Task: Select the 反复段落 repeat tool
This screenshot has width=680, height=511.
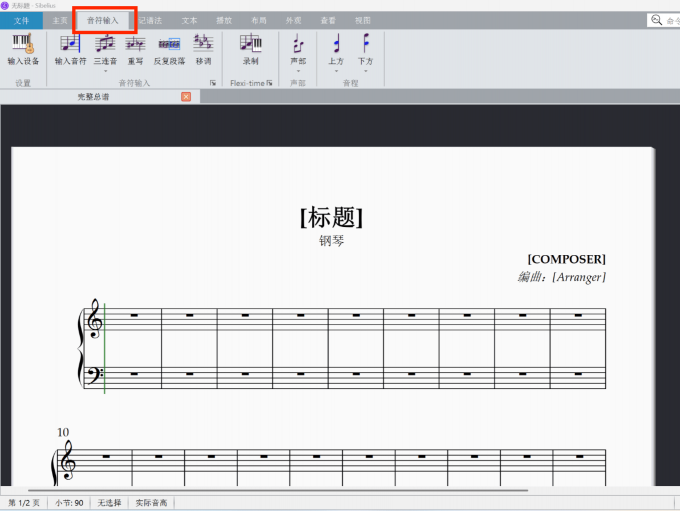Action: point(169,49)
